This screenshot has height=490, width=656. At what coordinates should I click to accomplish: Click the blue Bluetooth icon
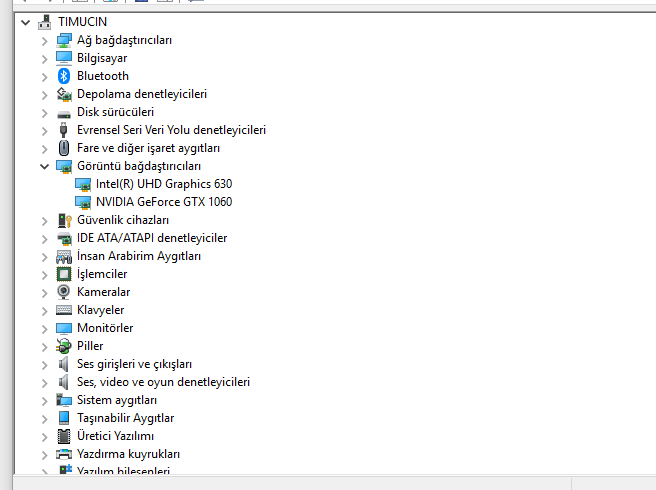click(x=64, y=76)
